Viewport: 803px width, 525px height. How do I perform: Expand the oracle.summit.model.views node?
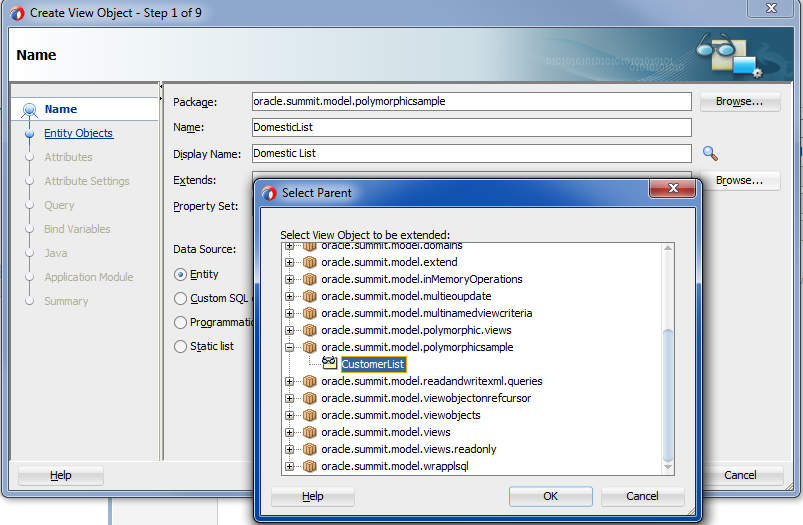[289, 432]
